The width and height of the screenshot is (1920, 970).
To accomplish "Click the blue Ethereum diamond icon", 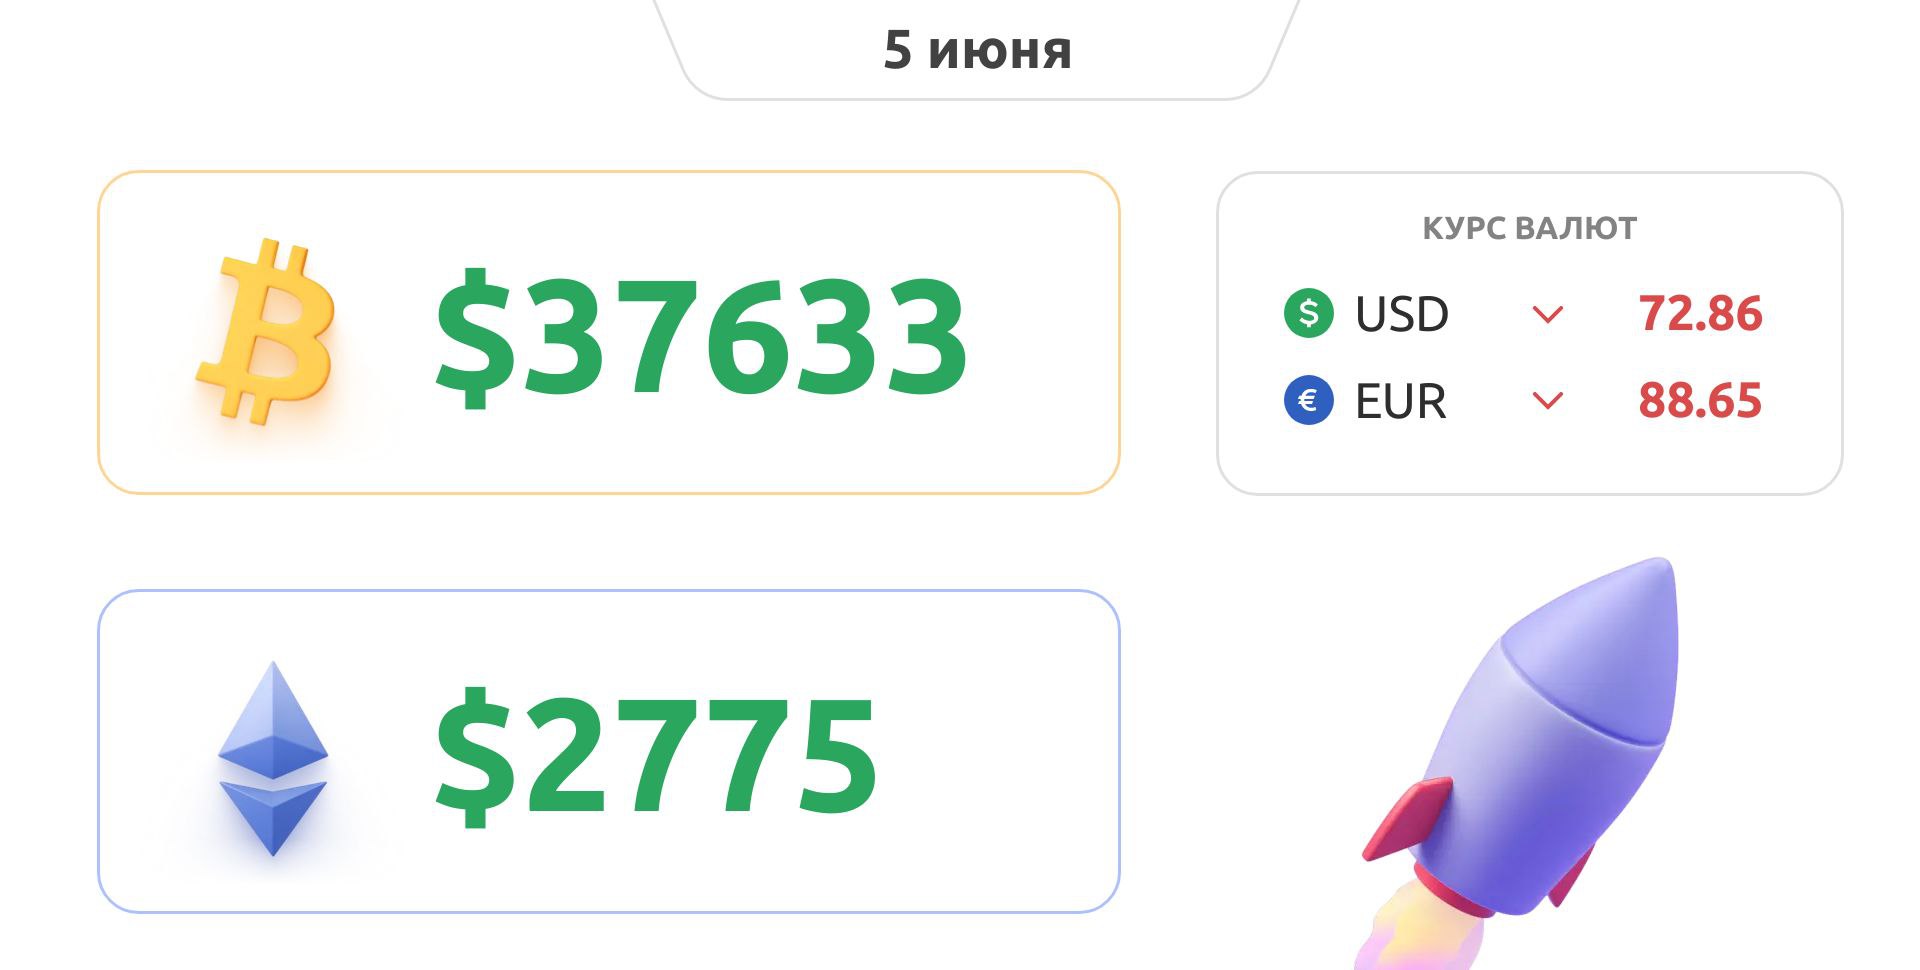I will click(x=272, y=757).
